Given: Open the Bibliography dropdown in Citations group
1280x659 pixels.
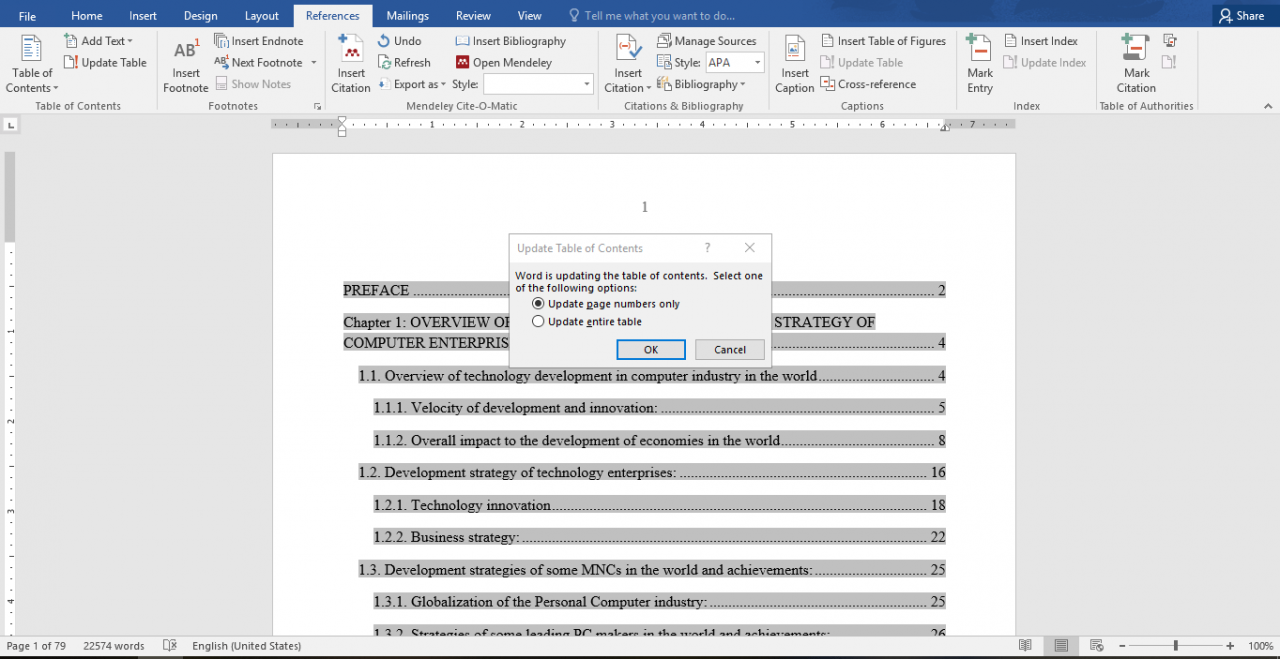Looking at the screenshot, I should click(701, 84).
